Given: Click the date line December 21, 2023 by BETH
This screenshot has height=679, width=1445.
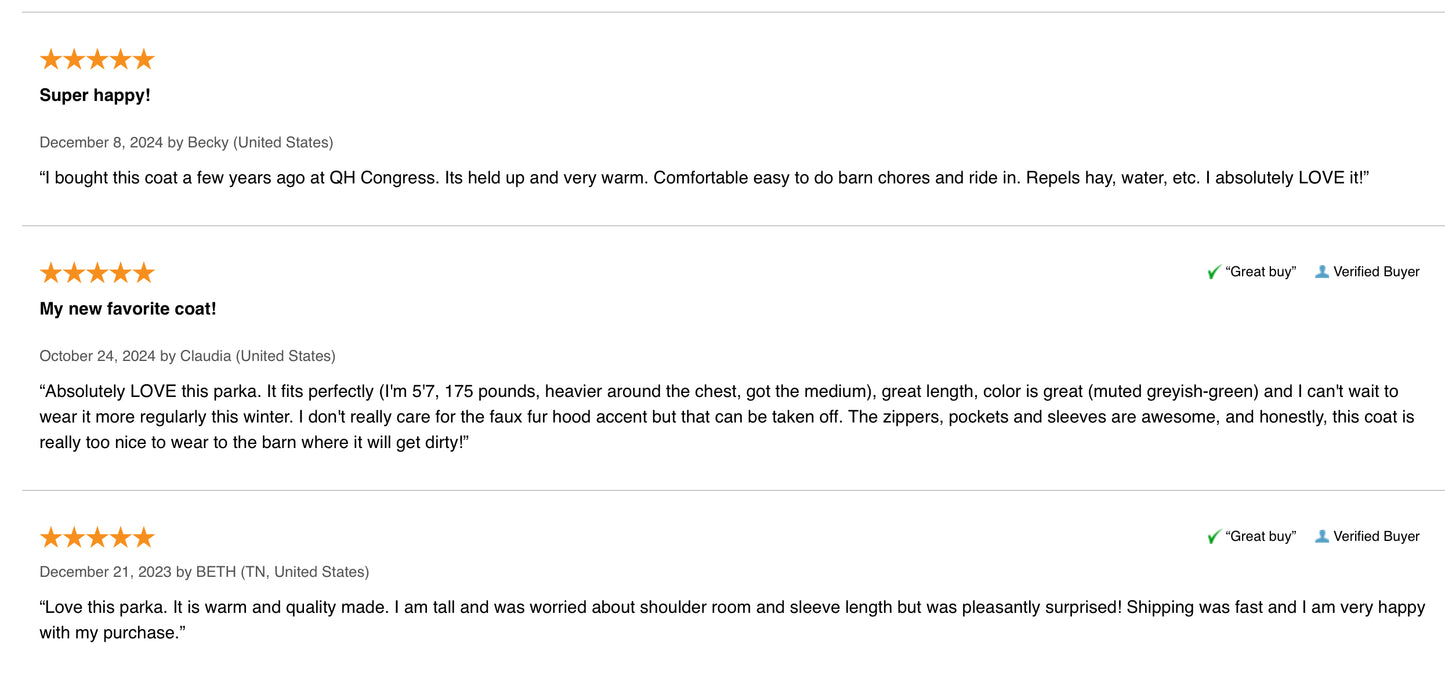Looking at the screenshot, I should point(204,572).
